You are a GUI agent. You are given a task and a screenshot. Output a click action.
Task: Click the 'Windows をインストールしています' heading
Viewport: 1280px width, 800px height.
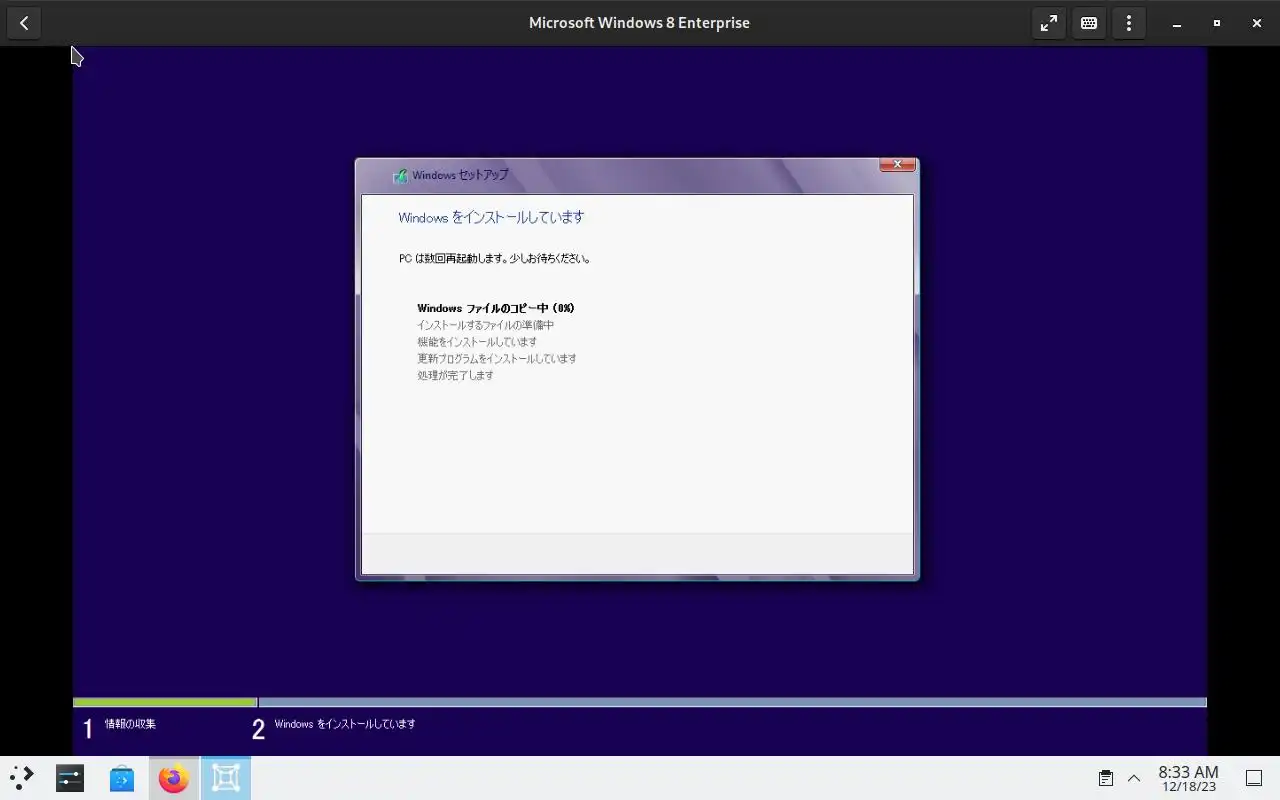491,217
